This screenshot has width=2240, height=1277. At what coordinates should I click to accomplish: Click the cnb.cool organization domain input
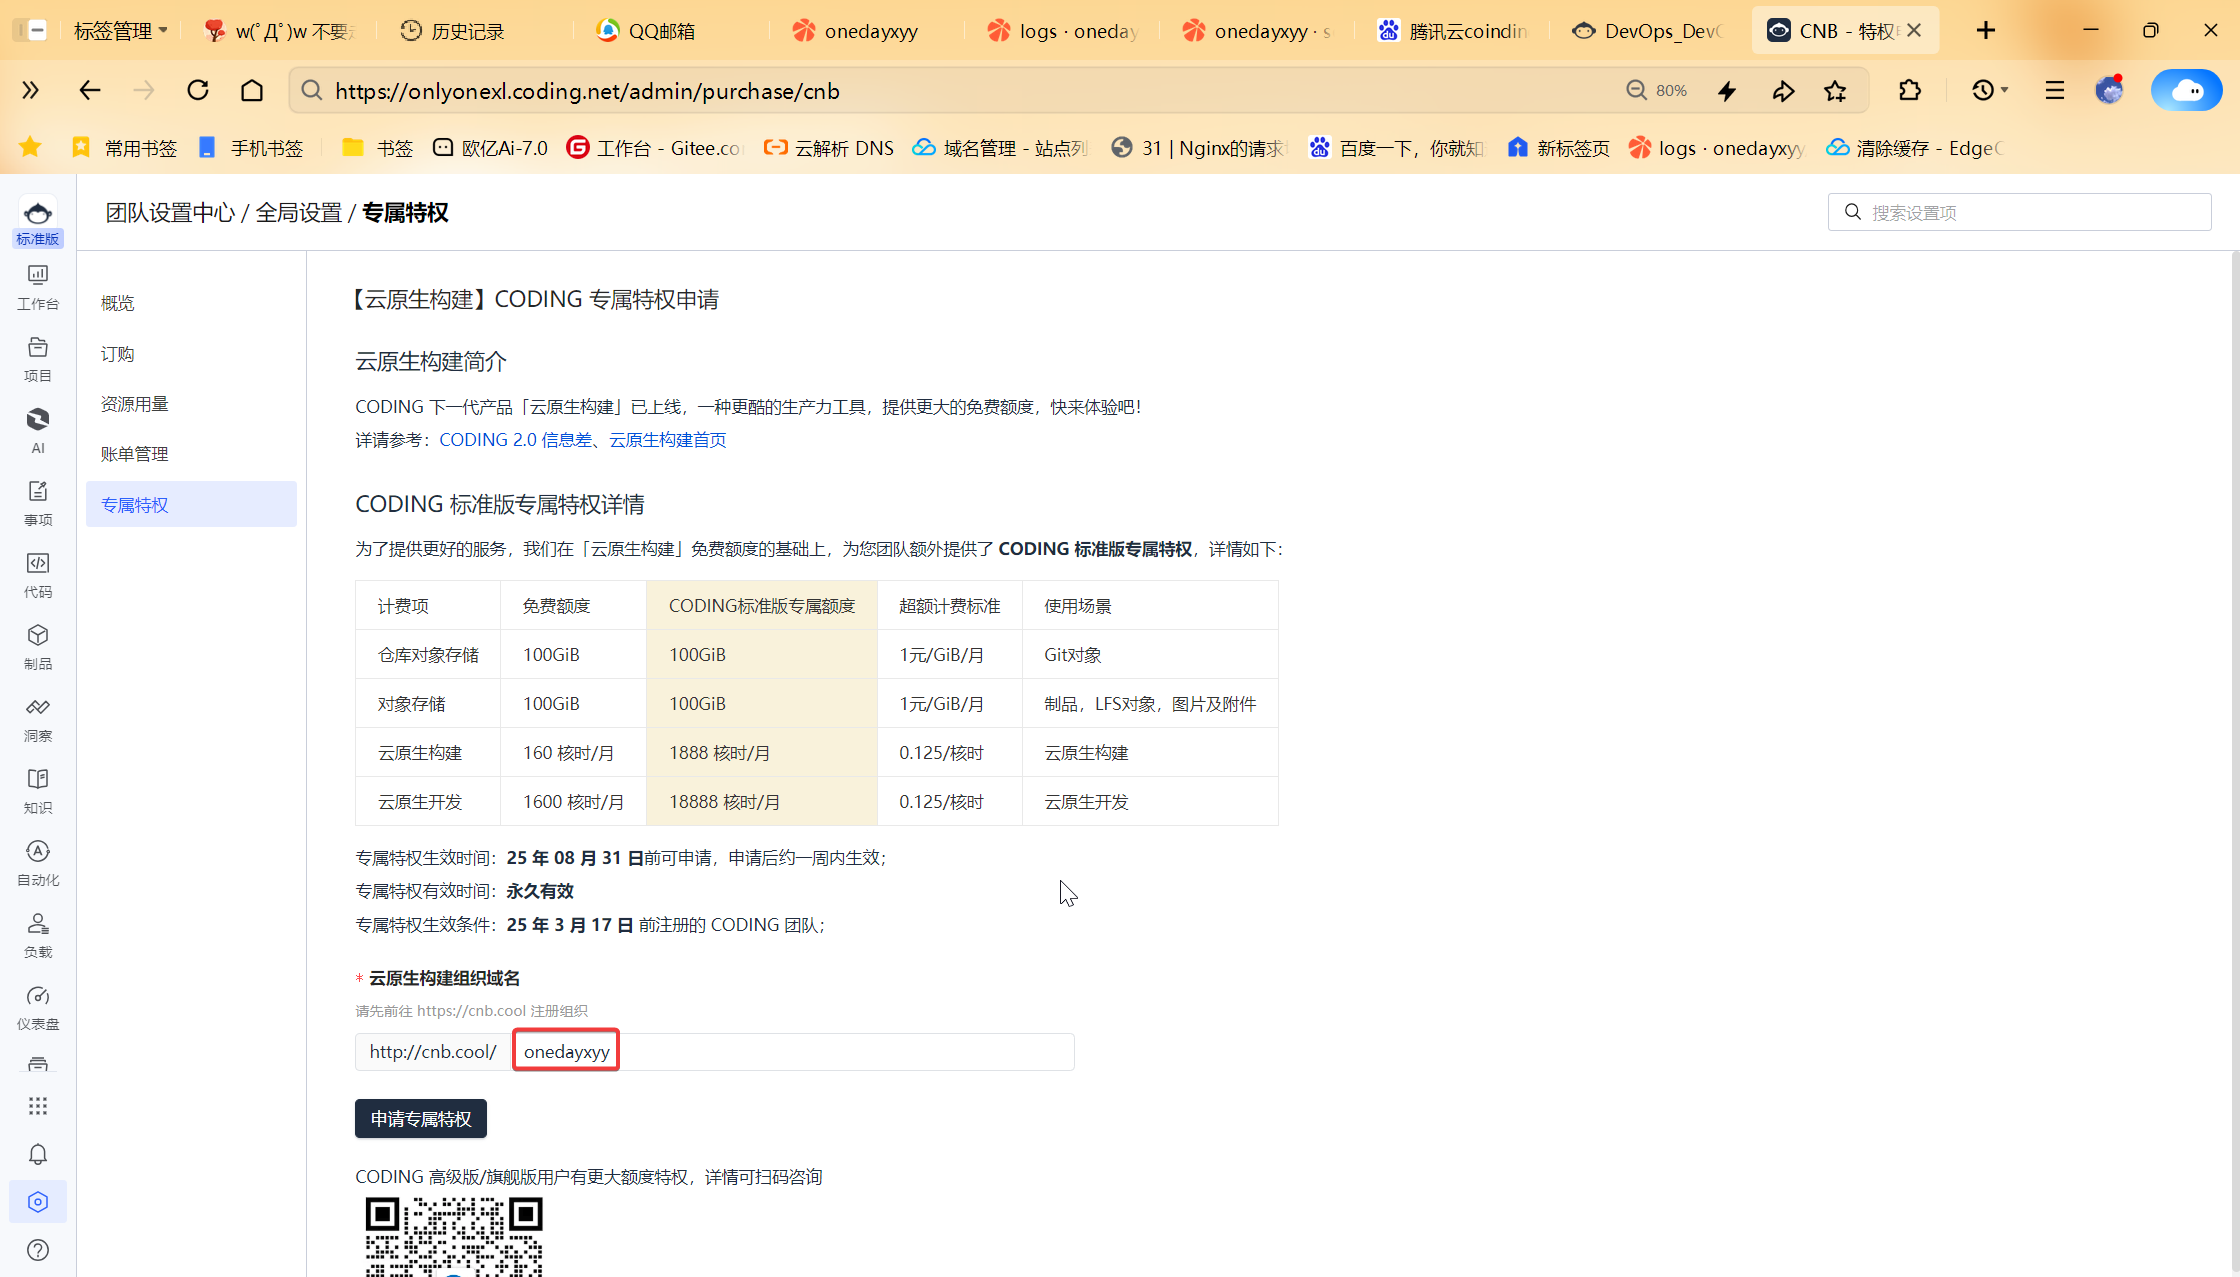(x=794, y=1051)
